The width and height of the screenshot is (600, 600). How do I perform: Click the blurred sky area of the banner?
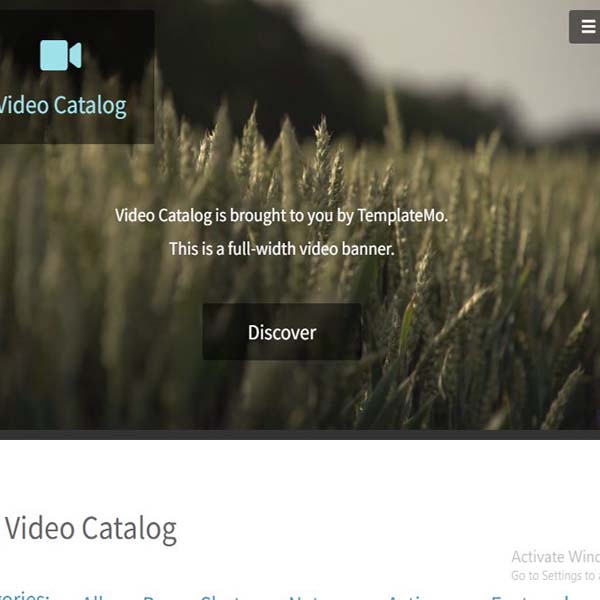tap(440, 46)
